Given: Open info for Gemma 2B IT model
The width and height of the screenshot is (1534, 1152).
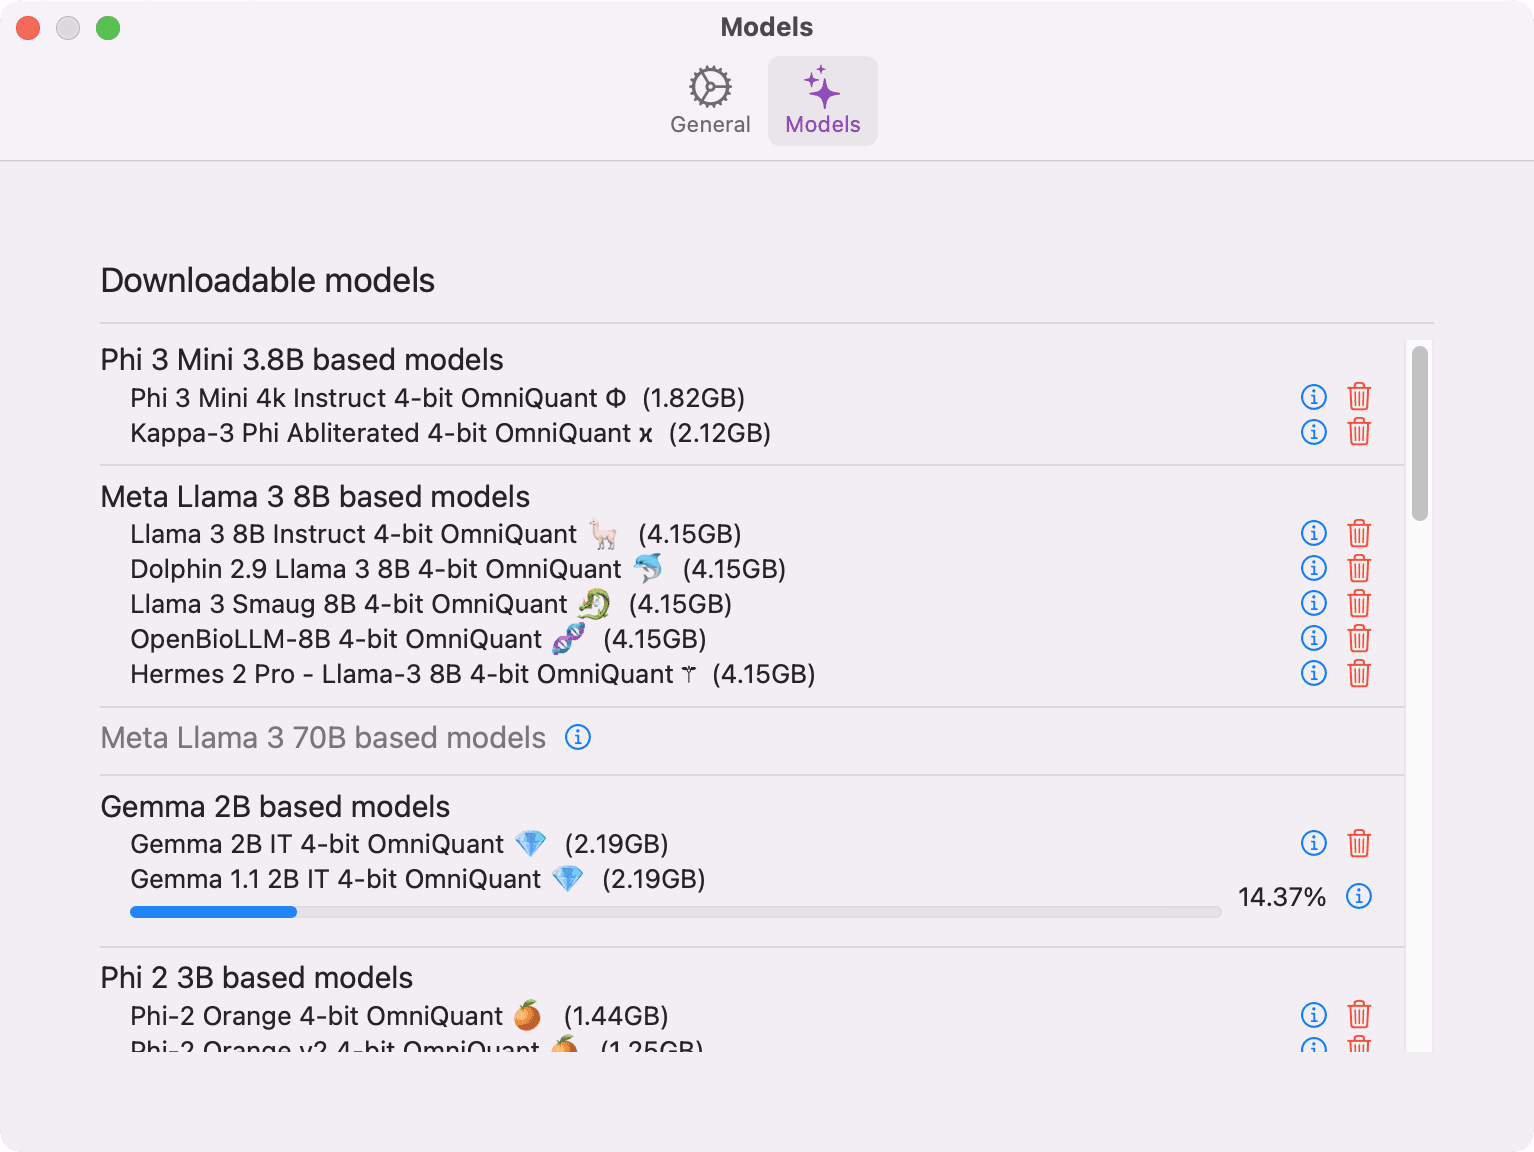Looking at the screenshot, I should coord(1313,844).
